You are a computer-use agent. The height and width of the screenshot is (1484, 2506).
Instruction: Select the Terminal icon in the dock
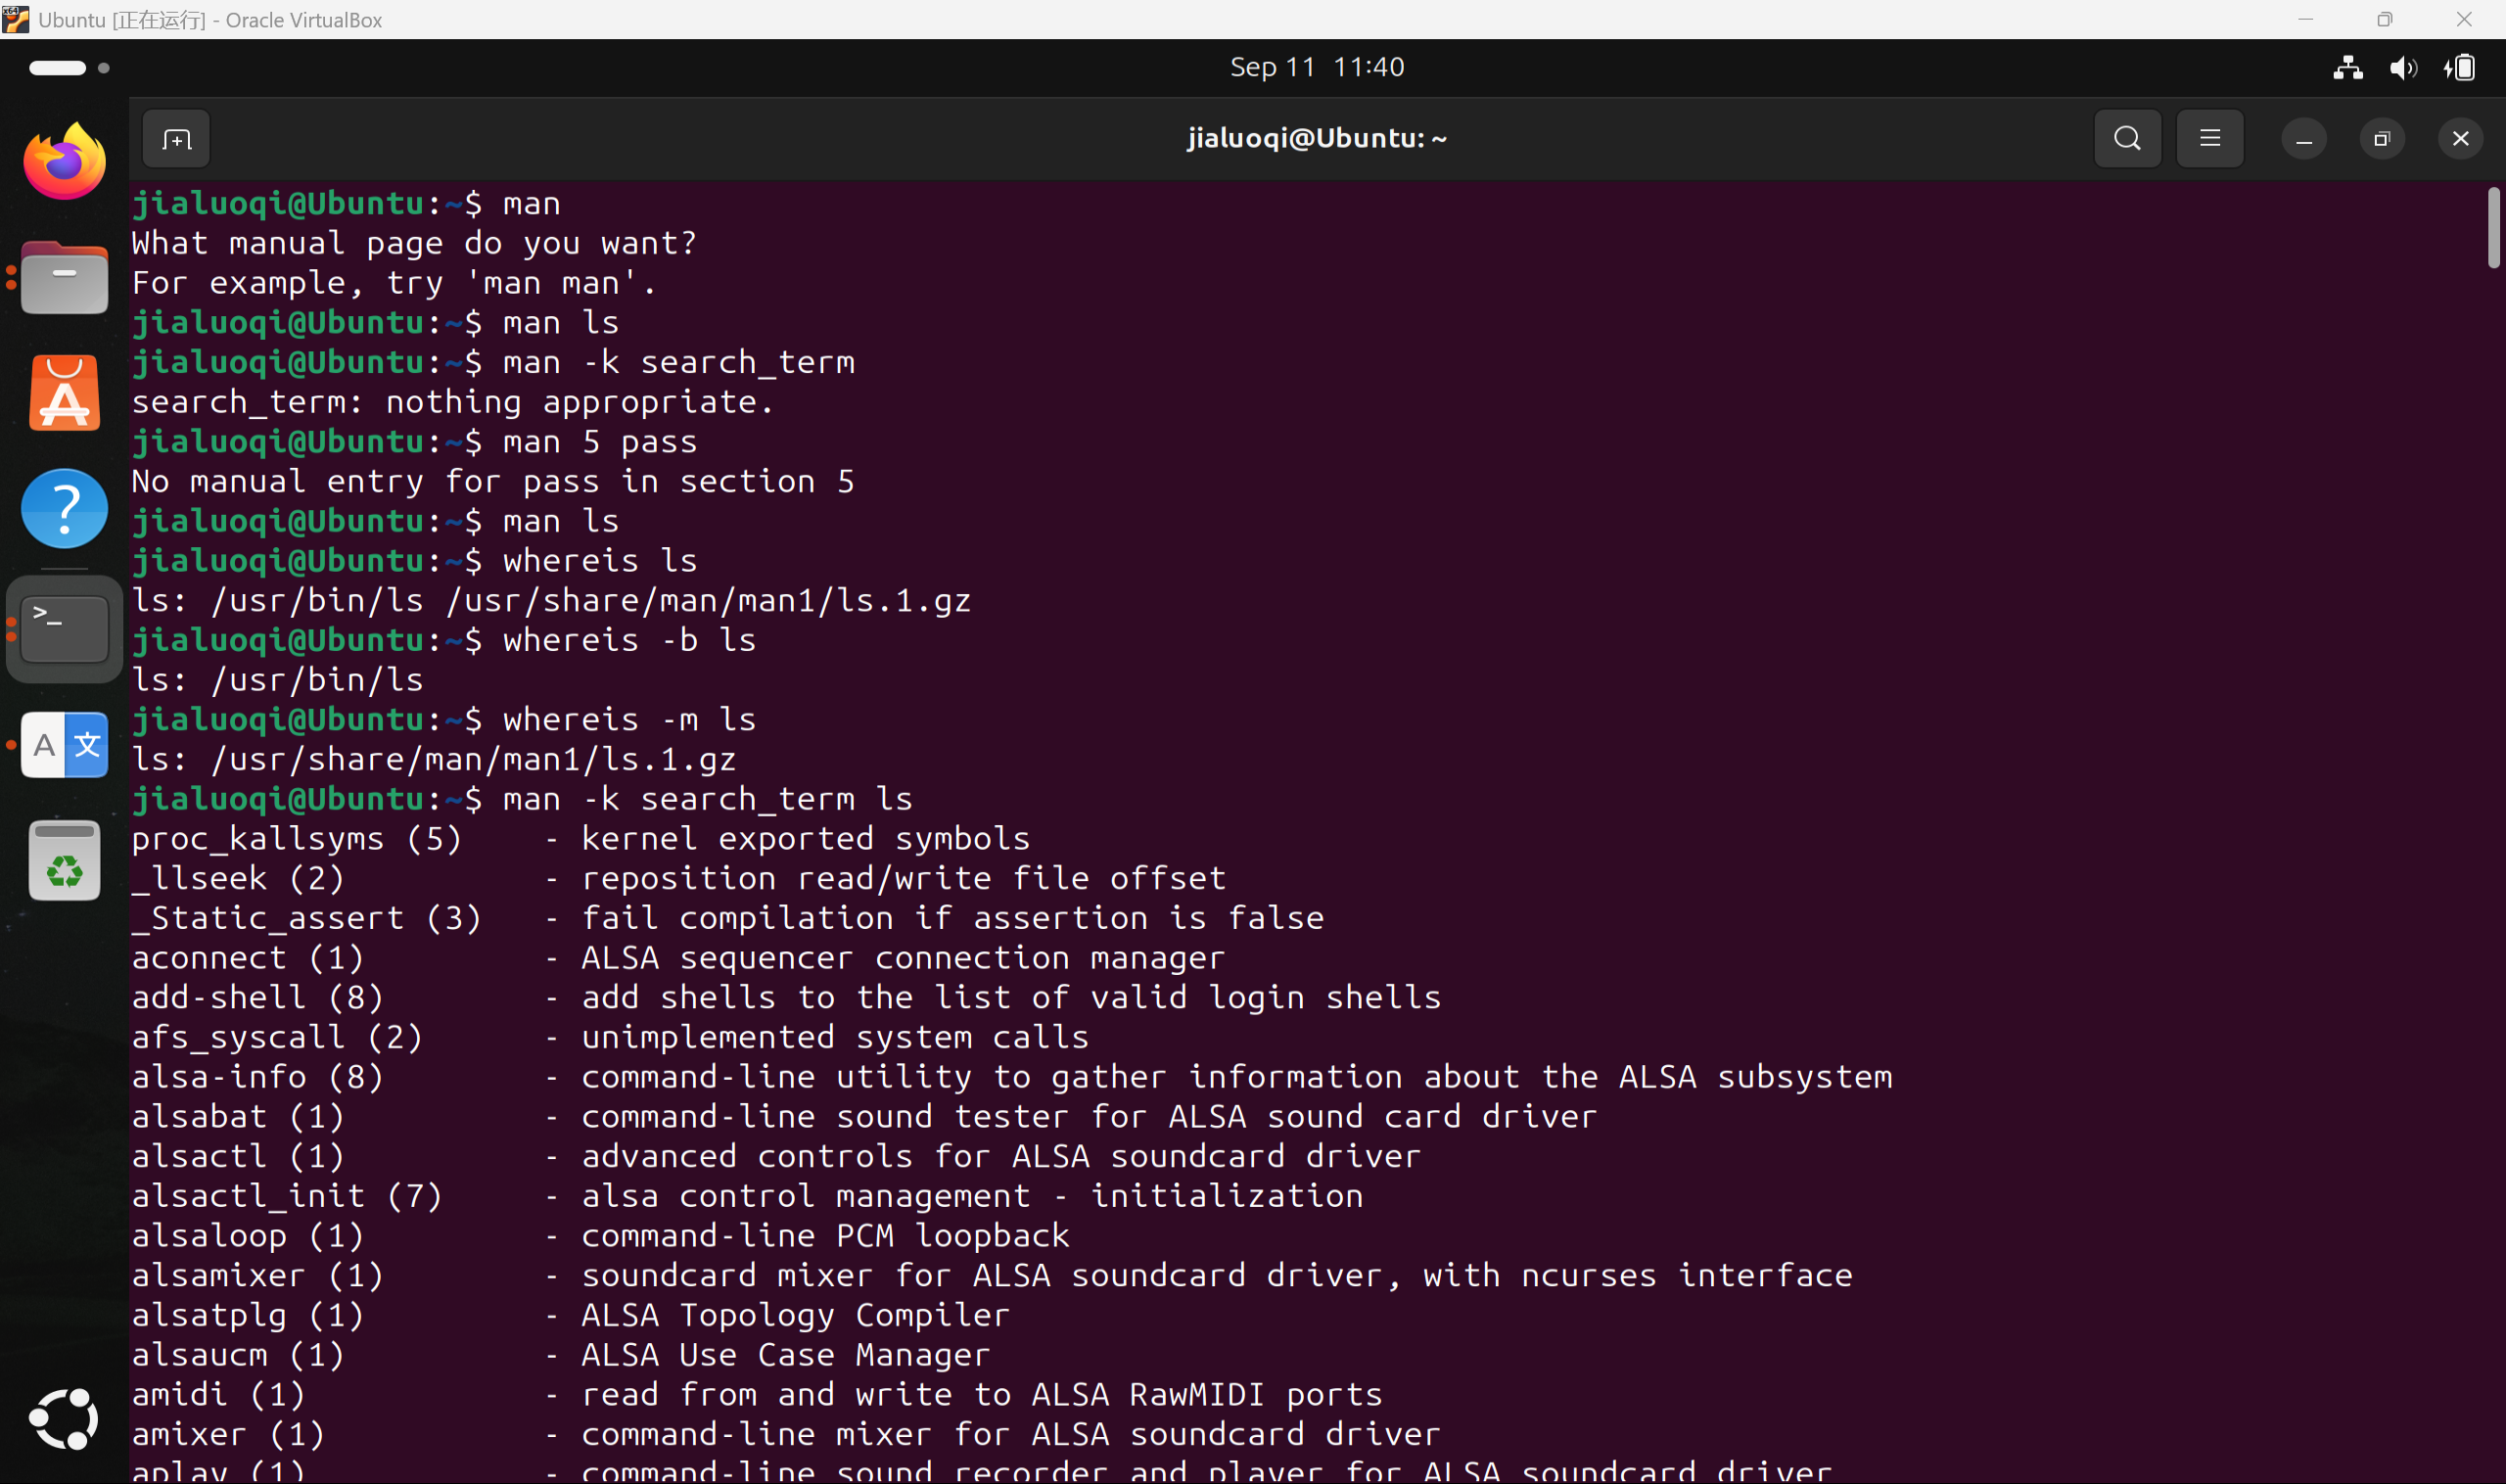[65, 629]
